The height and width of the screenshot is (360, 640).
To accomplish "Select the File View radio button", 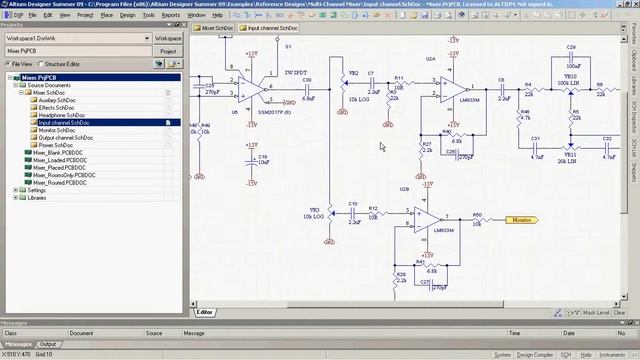I will coord(8,64).
